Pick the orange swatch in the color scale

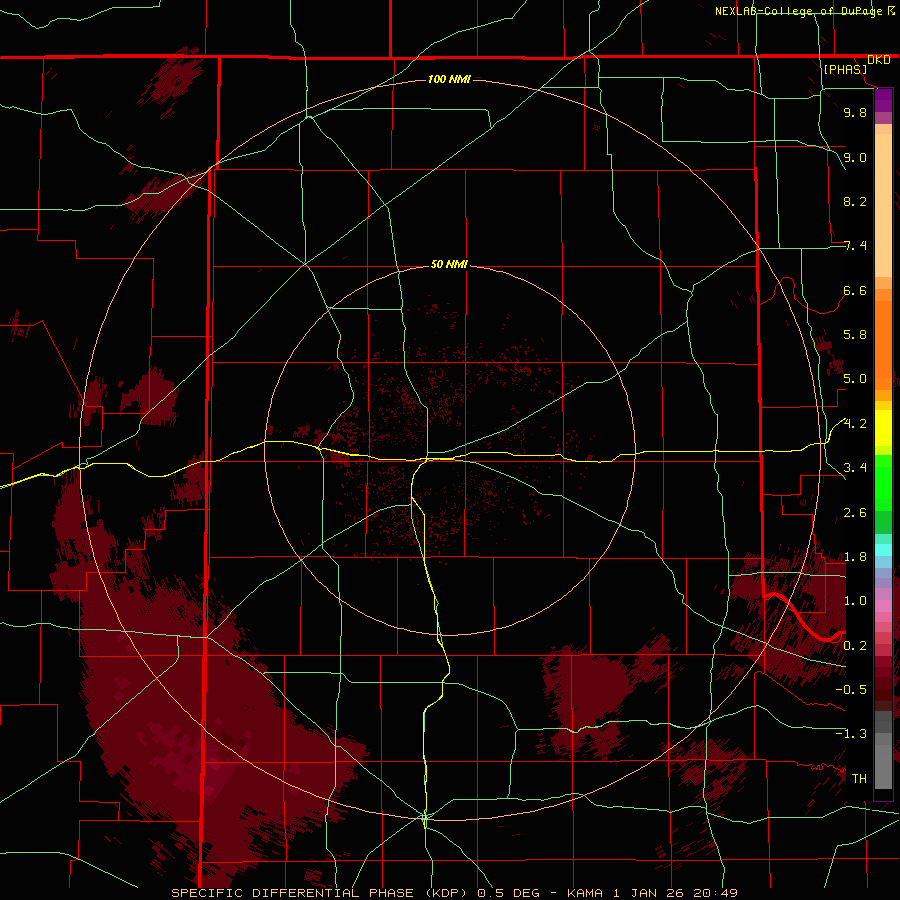(x=883, y=344)
